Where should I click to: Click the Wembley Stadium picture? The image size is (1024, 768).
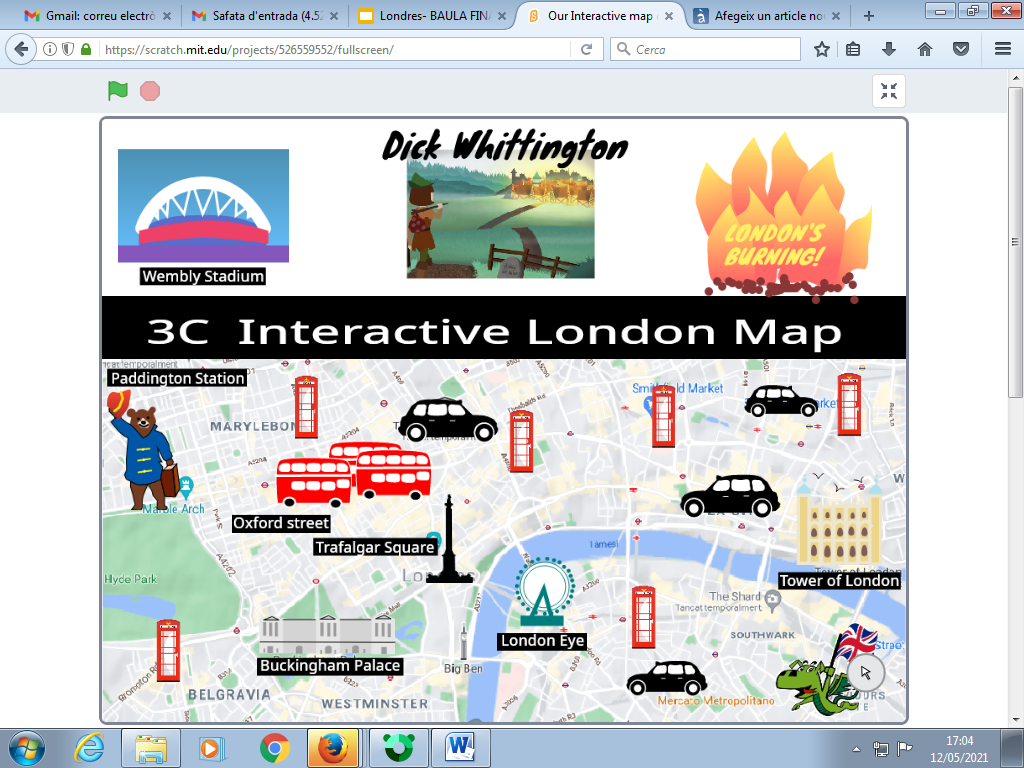click(x=203, y=205)
